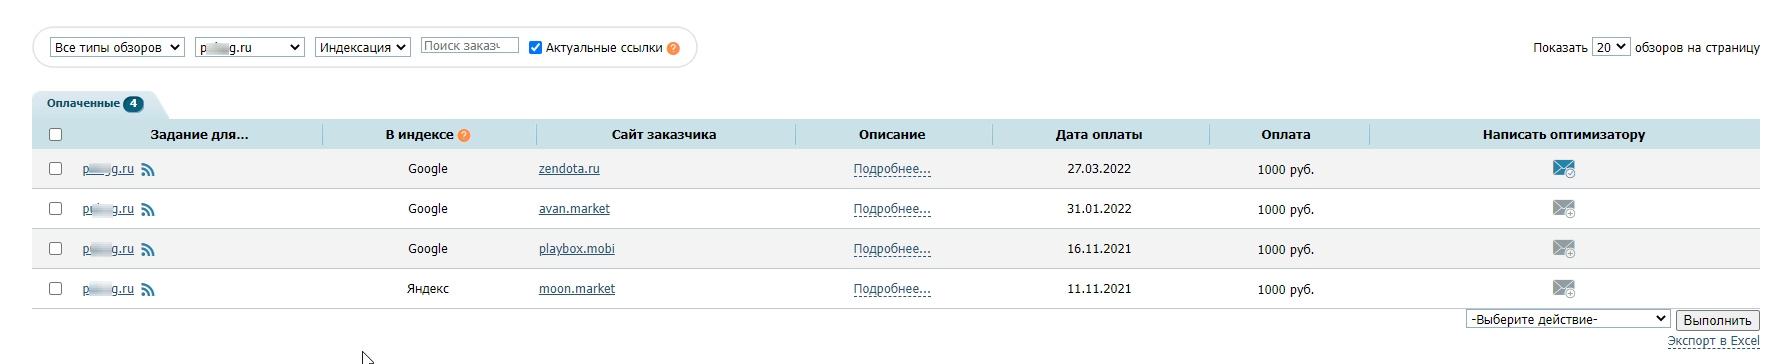Click envelope icon in avan.market row
The width and height of the screenshot is (1791, 364).
click(1563, 208)
